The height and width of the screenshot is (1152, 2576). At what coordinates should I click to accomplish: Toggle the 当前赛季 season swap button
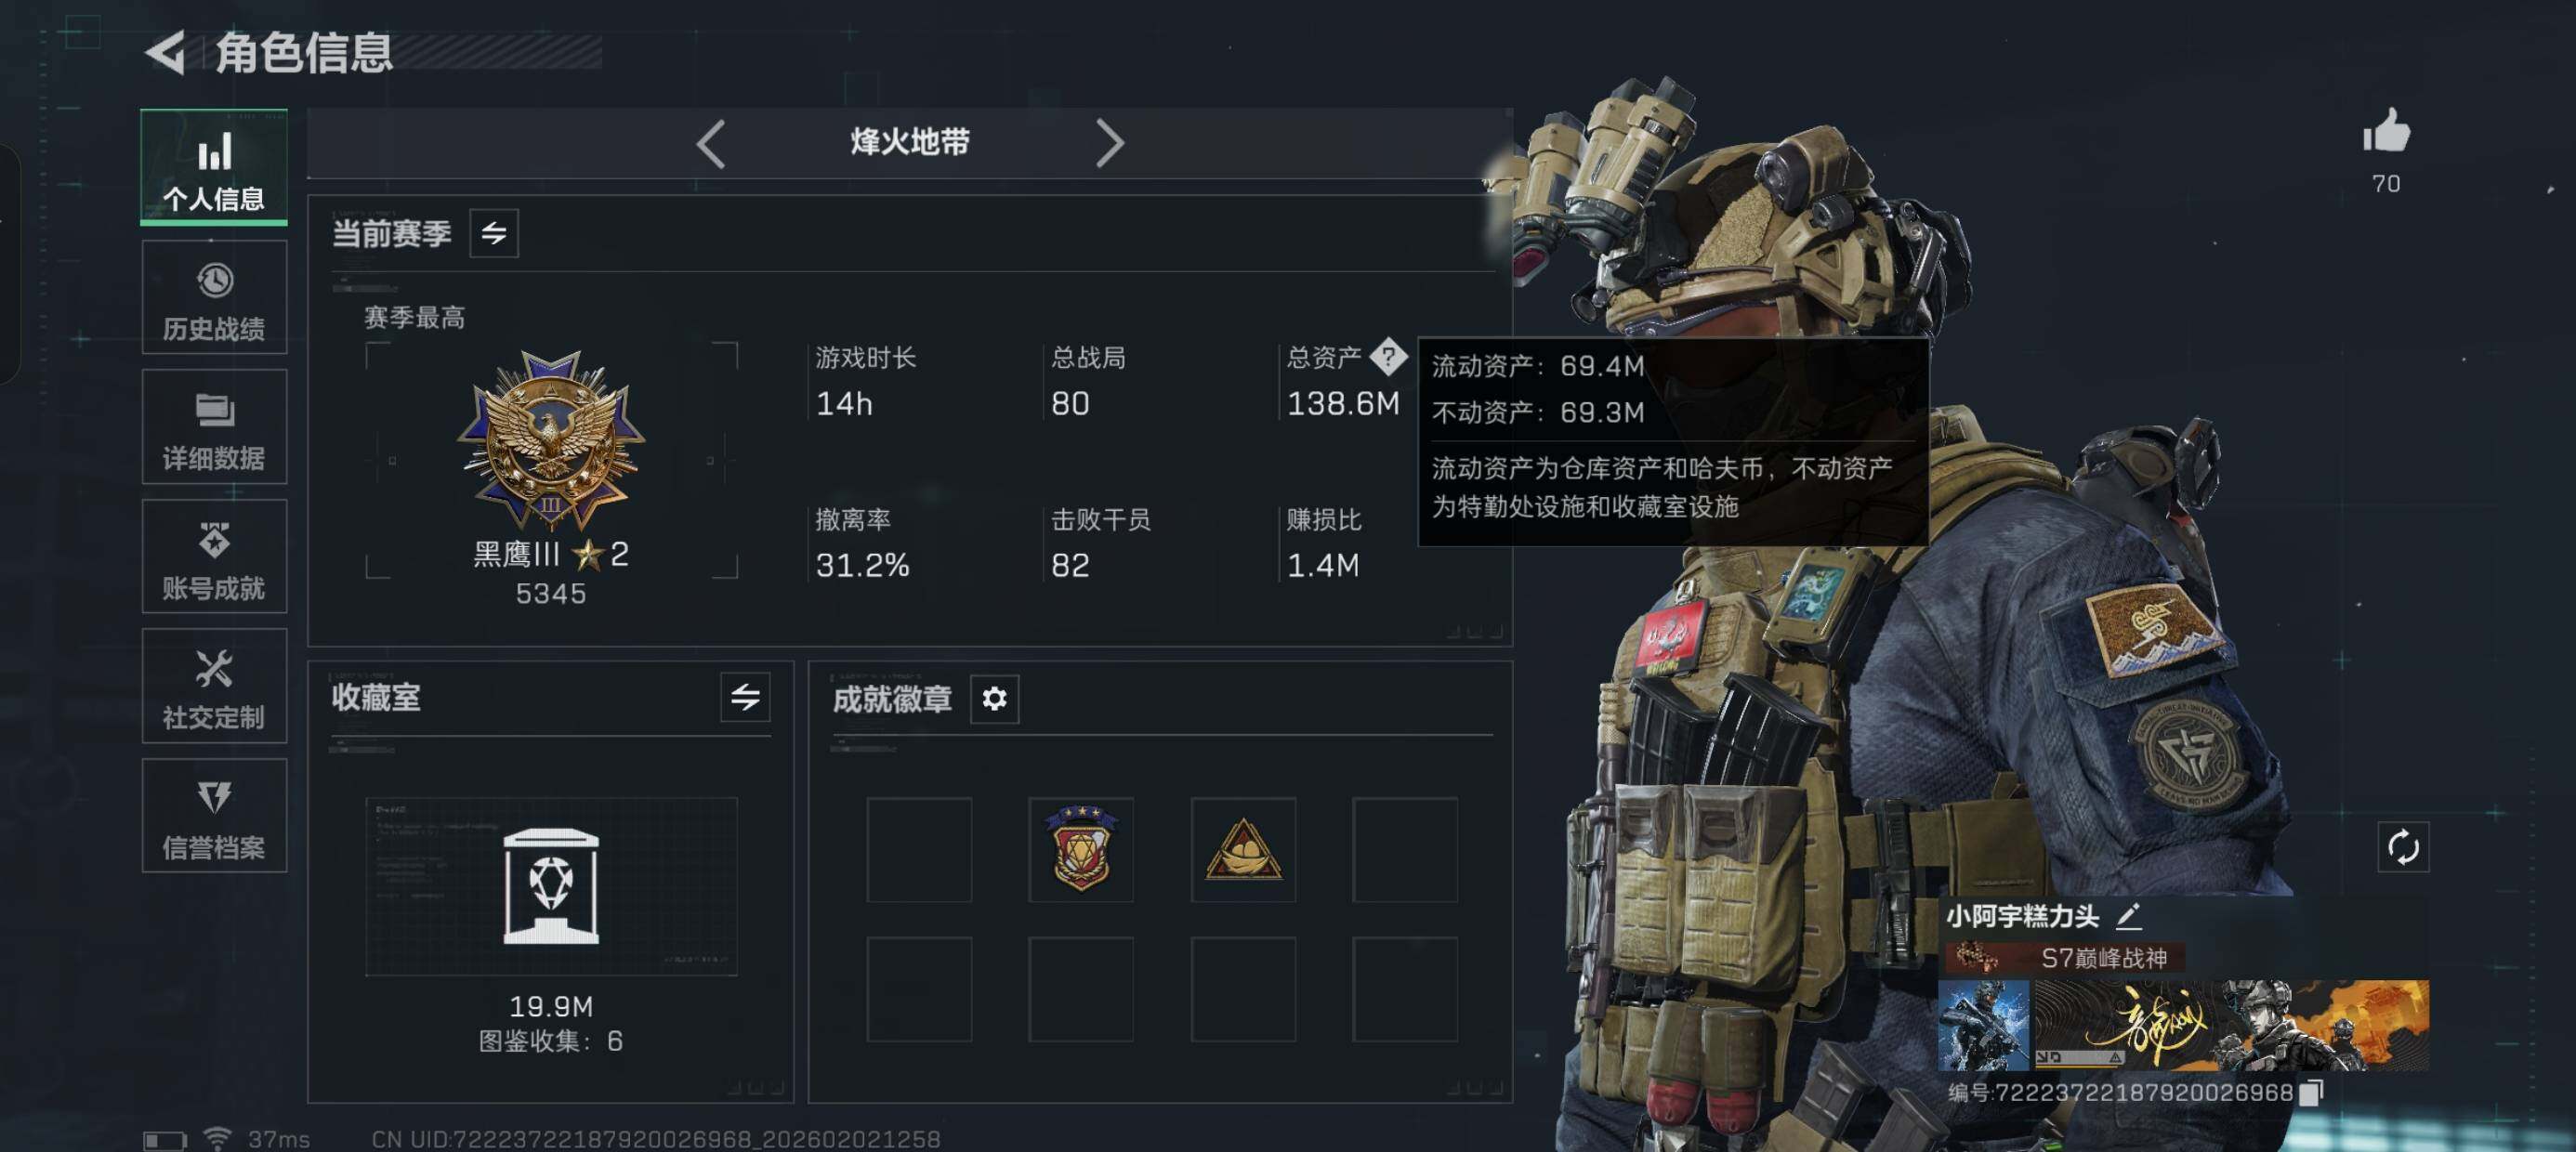494,233
